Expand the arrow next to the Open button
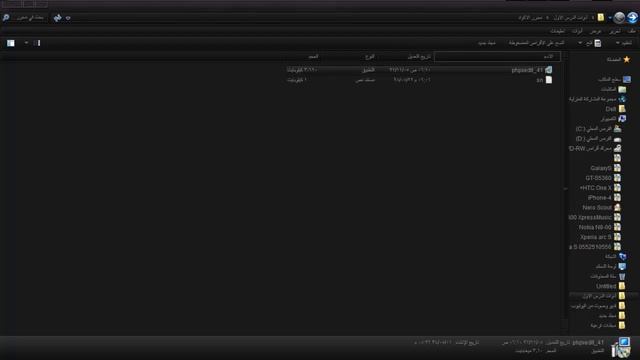640x360 pixels. [x=580, y=43]
